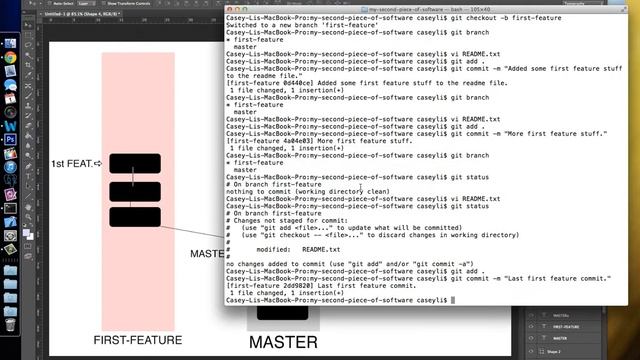Click the 'modified: README.txt' line in Terminal

[298, 249]
